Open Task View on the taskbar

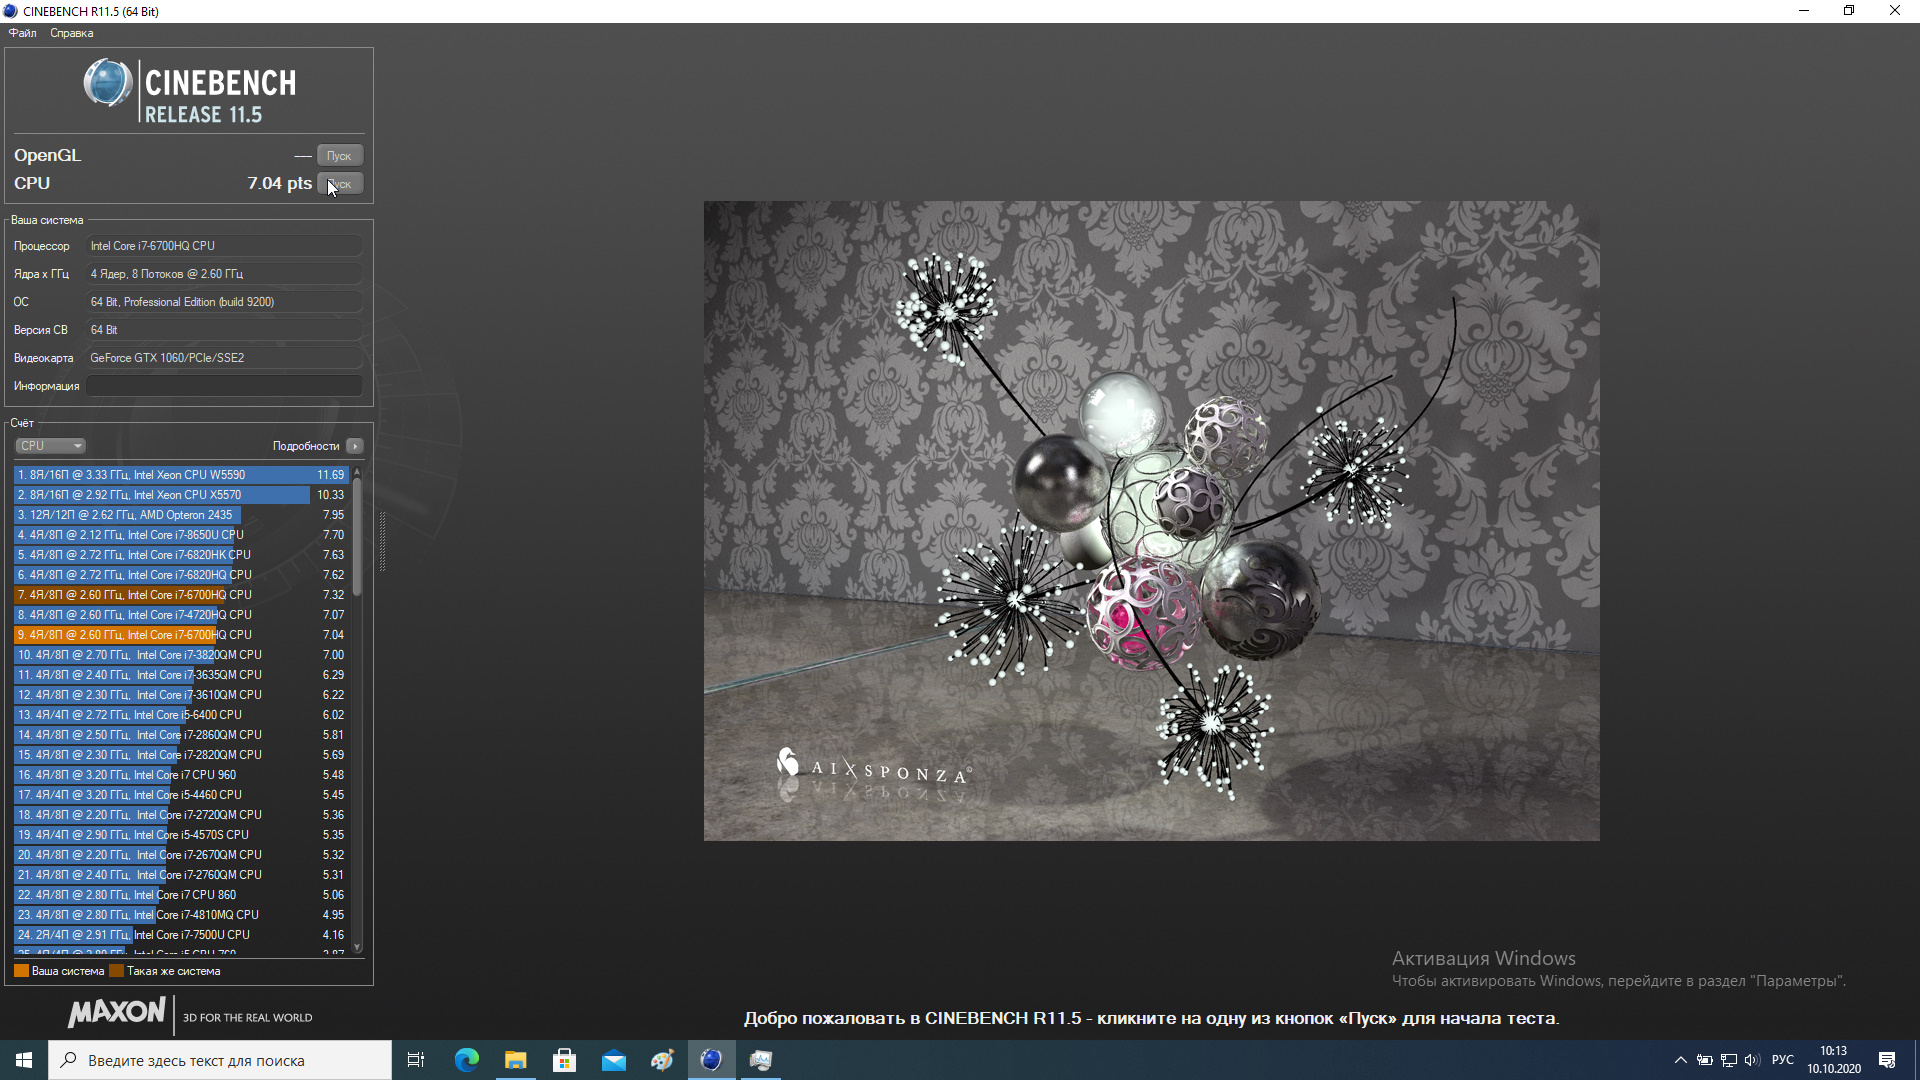coord(416,1060)
